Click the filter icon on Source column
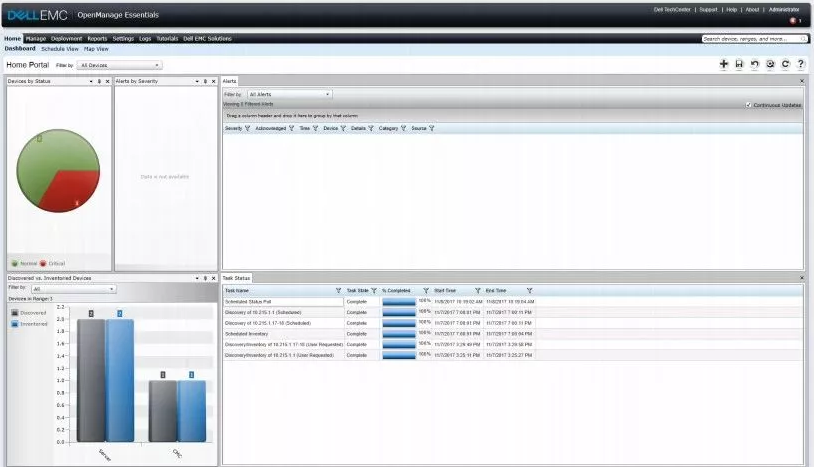The height and width of the screenshot is (467, 814). pos(431,128)
